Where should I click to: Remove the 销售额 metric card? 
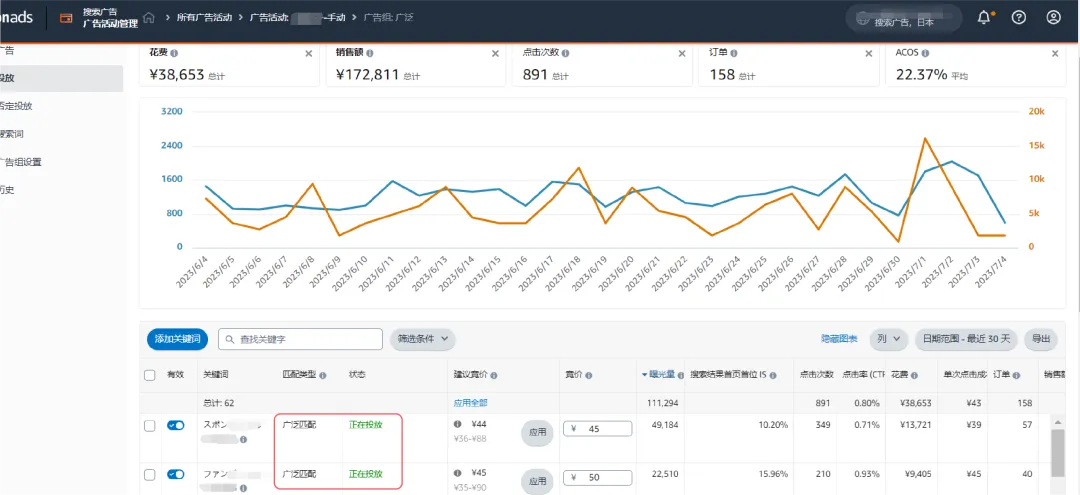495,54
